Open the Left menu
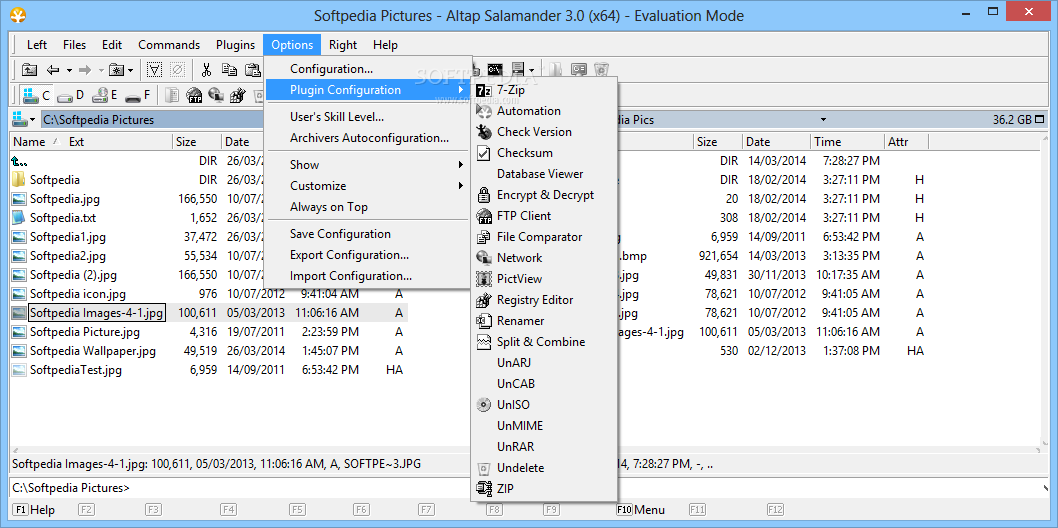This screenshot has width=1058, height=528. click(37, 45)
